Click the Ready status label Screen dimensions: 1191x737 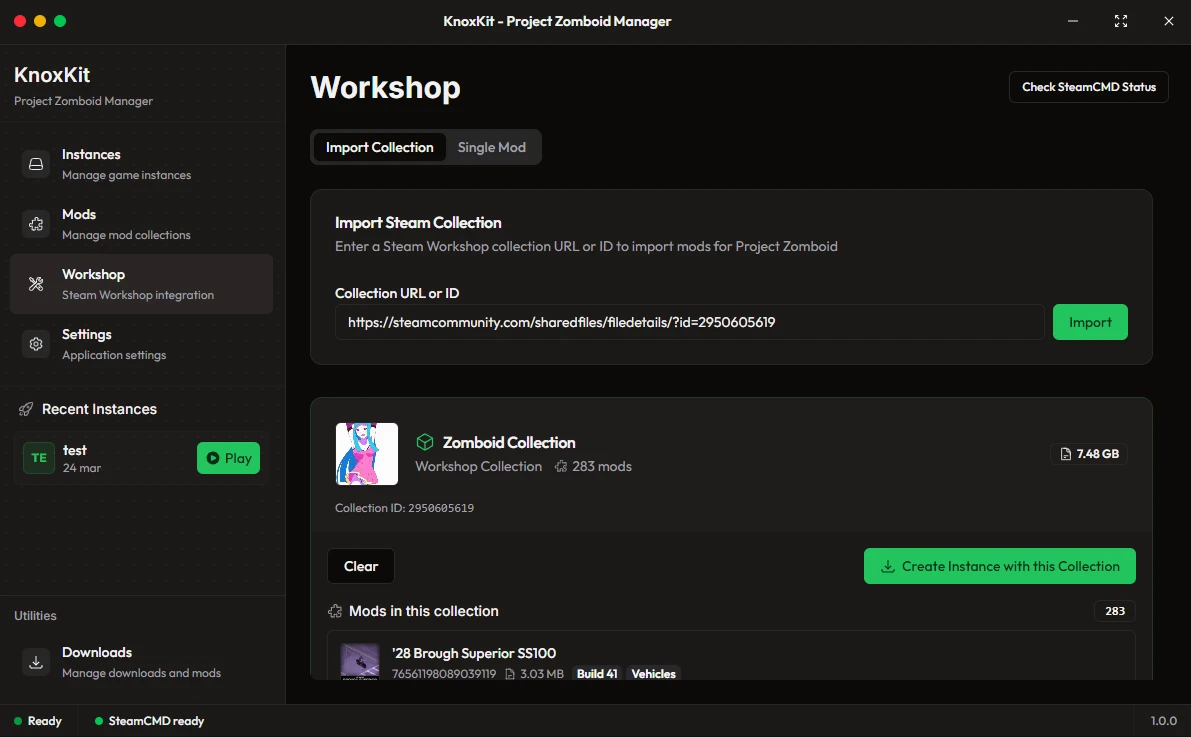pos(45,721)
